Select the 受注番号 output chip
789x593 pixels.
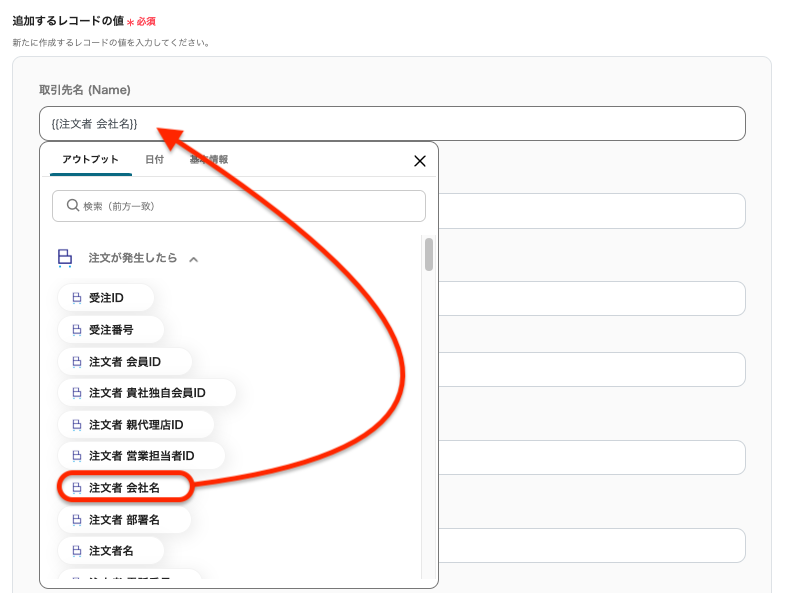point(111,330)
